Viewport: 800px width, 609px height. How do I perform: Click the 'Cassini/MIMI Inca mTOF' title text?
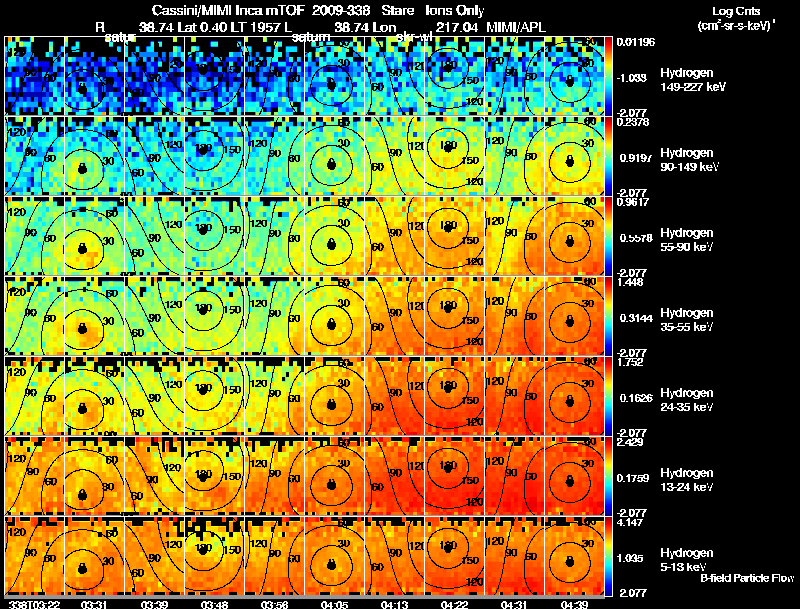pos(228,10)
